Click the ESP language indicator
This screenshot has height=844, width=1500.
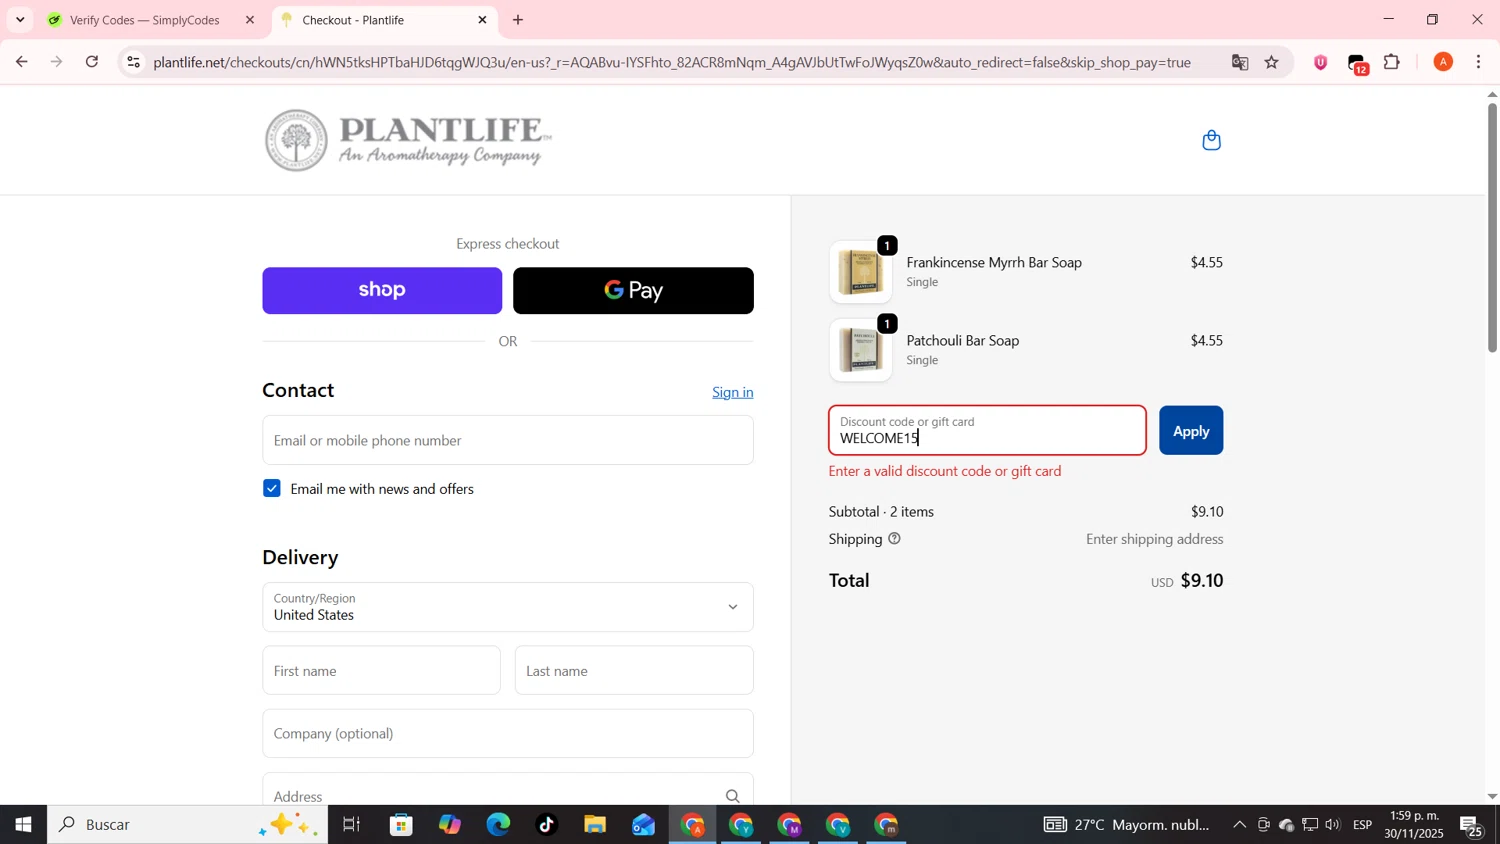1363,825
